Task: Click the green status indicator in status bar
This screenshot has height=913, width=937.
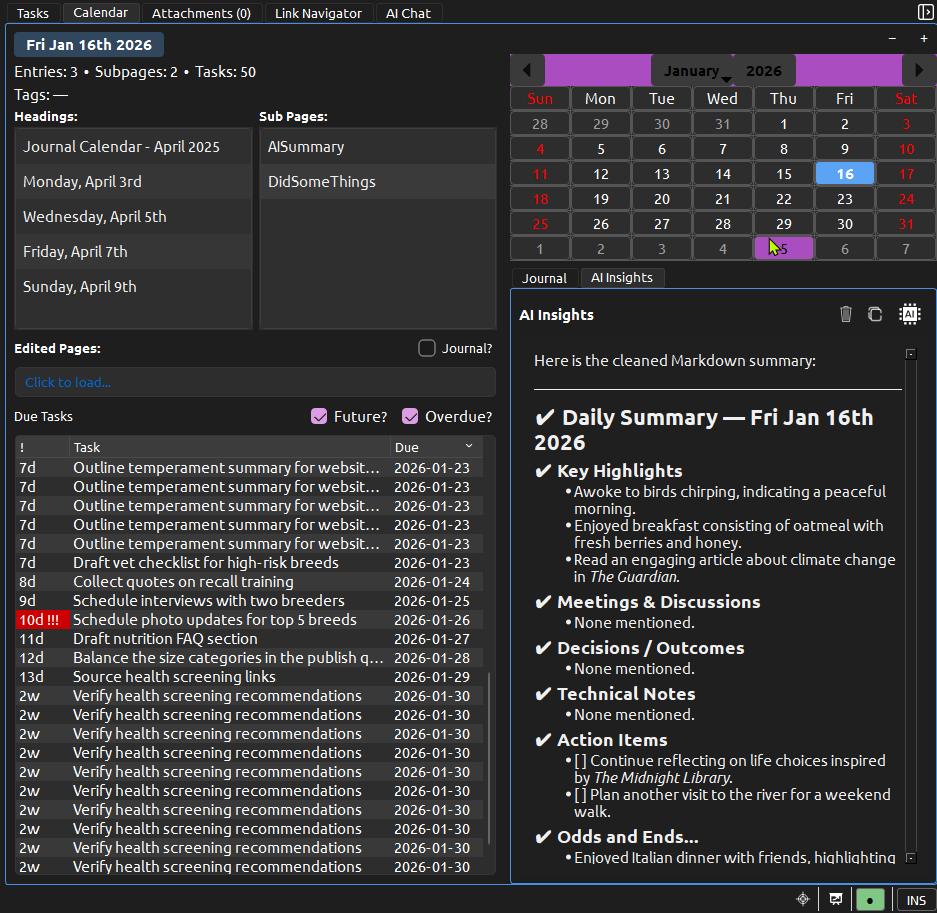Action: point(870,899)
